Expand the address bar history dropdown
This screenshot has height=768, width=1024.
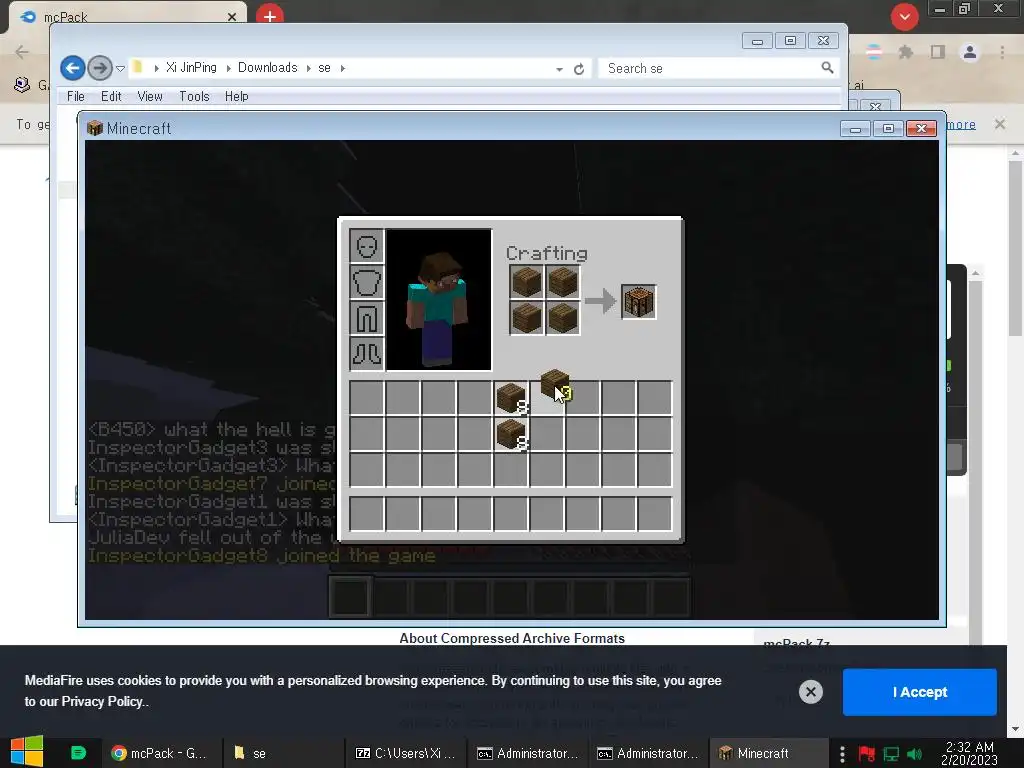pyautogui.click(x=559, y=69)
